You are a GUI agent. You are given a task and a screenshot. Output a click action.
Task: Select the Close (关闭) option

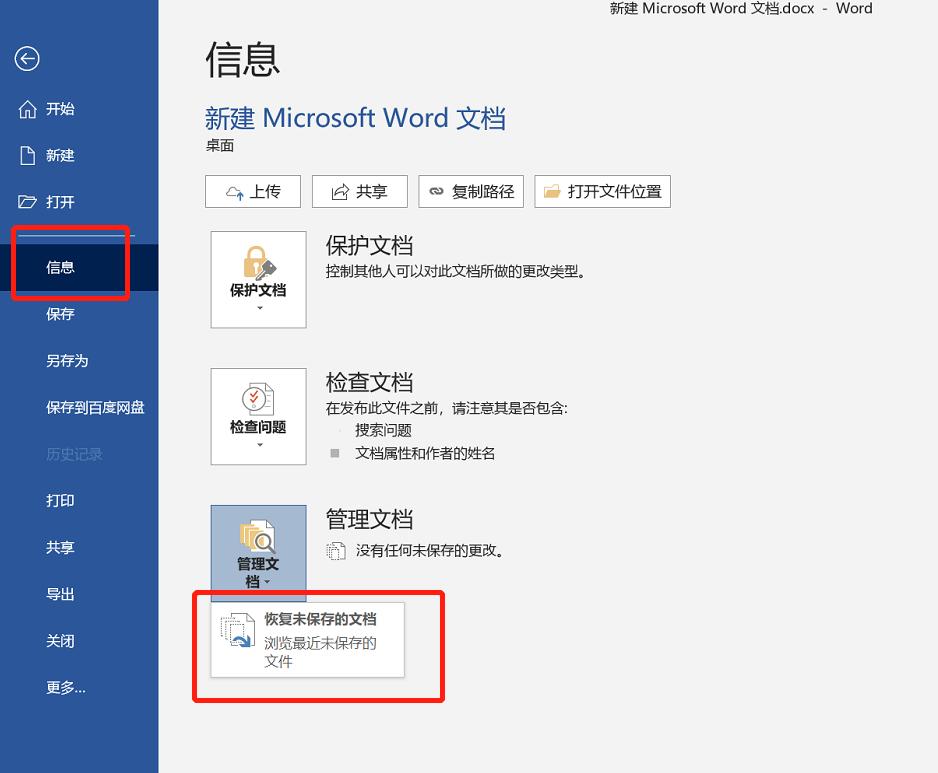(60, 641)
